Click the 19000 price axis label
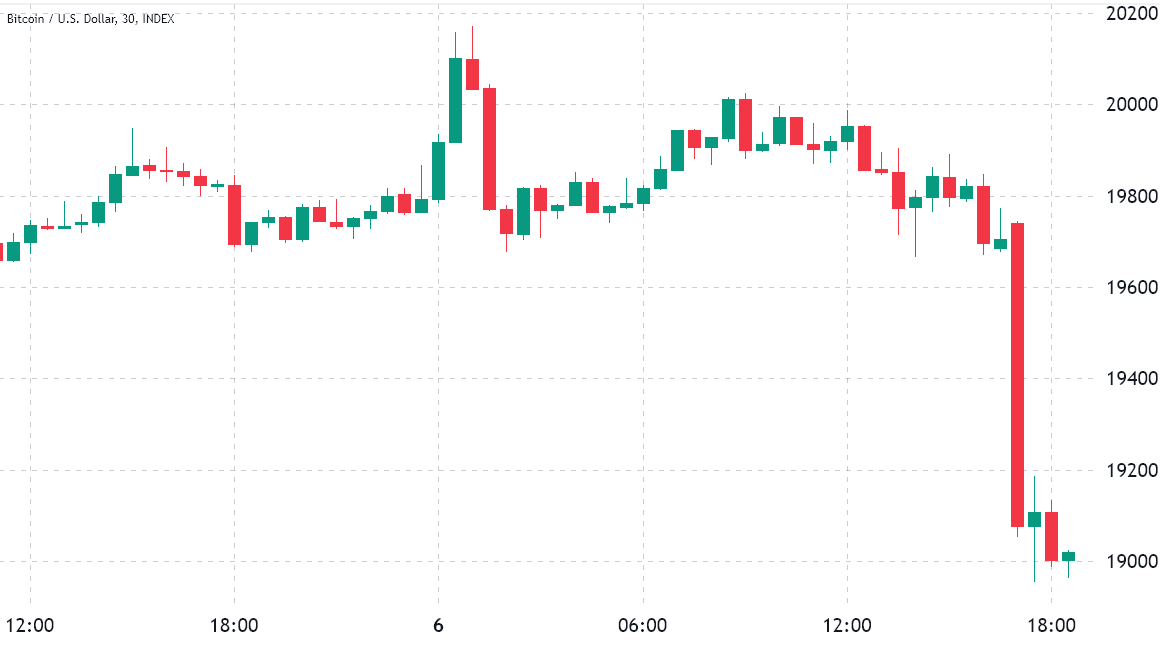Image resolution: width=1166 pixels, height=647 pixels. coord(1131,561)
